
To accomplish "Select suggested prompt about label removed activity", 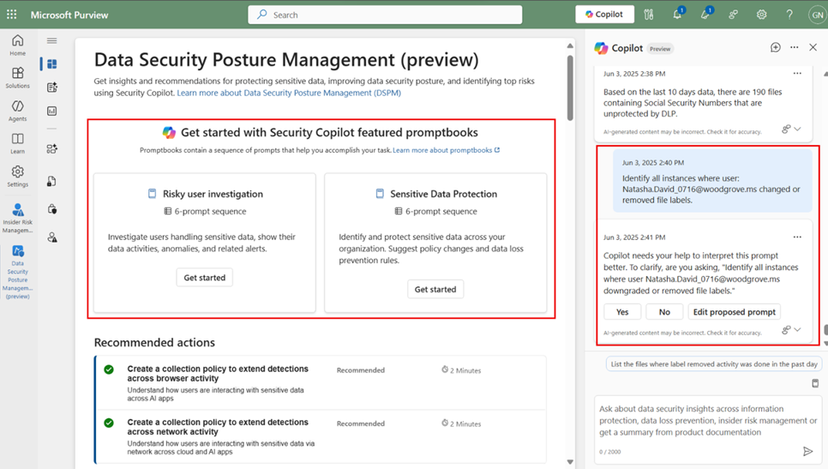I will 714,364.
